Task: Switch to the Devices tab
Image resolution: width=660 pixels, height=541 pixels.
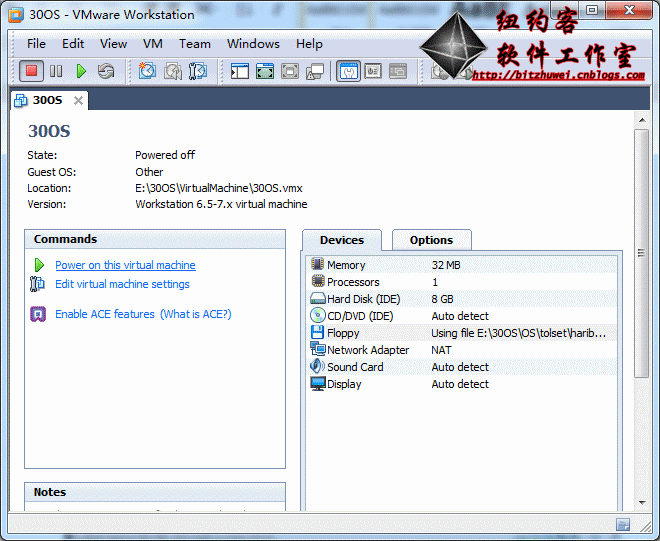Action: [x=342, y=240]
